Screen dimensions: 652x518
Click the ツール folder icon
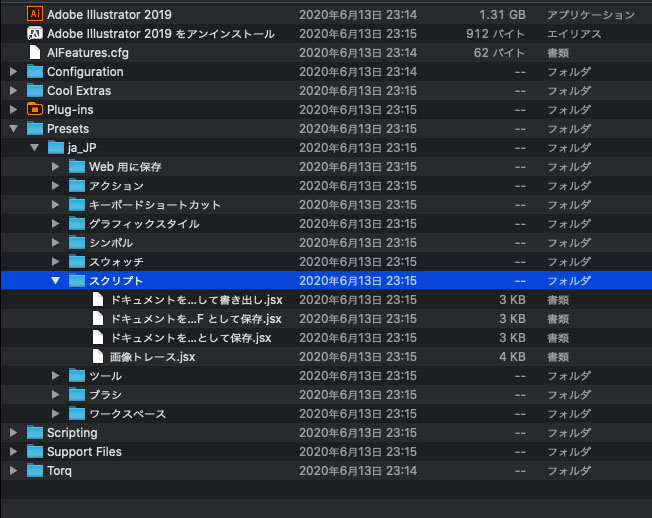point(77,375)
